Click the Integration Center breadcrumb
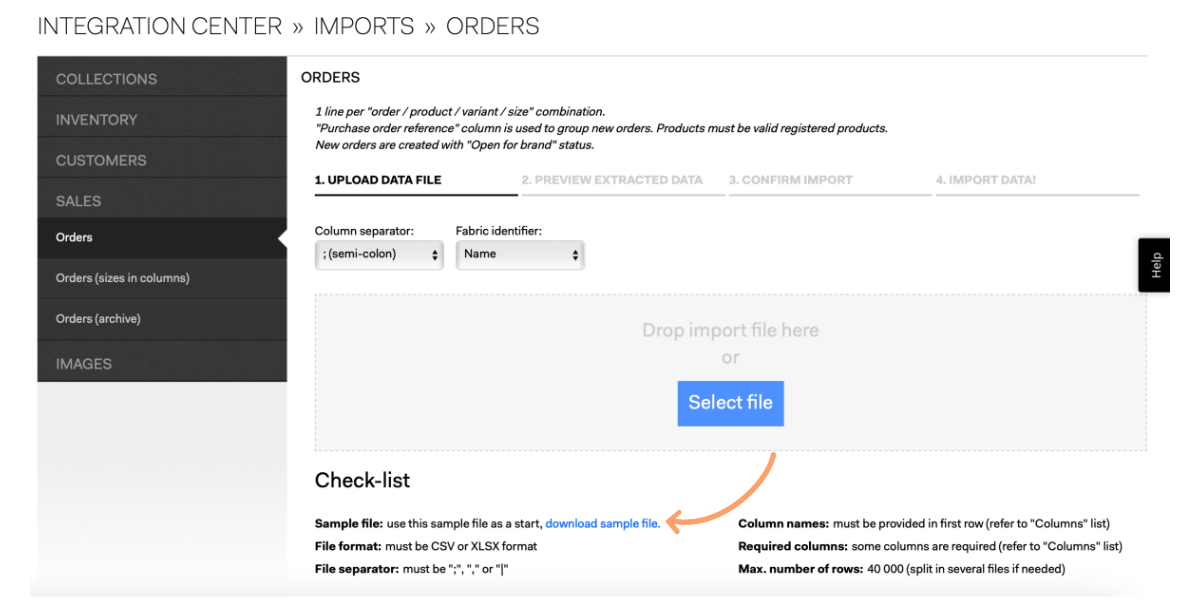This screenshot has height=600, width=1200. pos(160,27)
